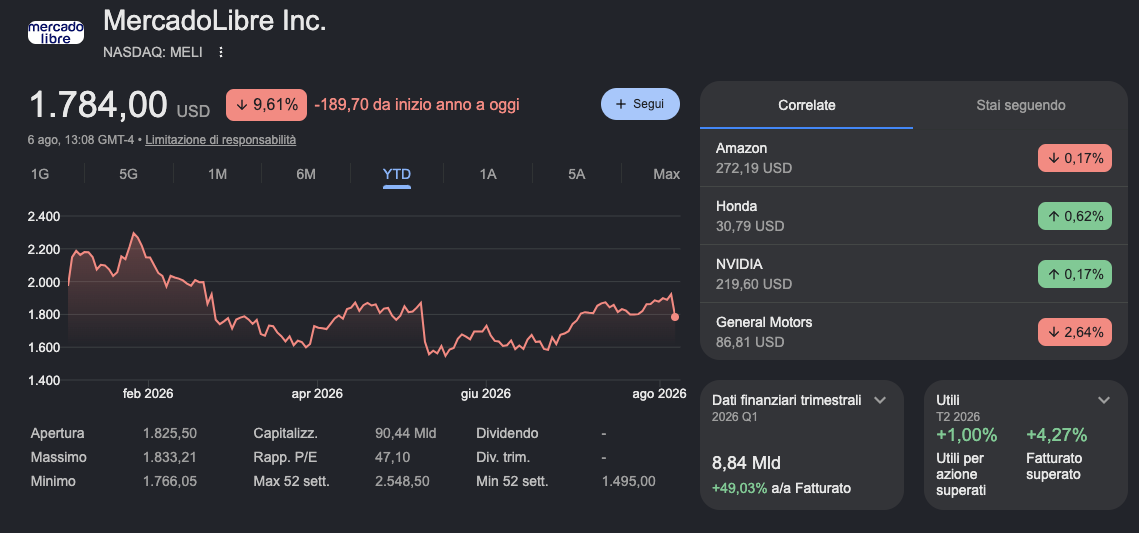
Task: Click the Minimo value 1.766,05
Action: [170, 481]
